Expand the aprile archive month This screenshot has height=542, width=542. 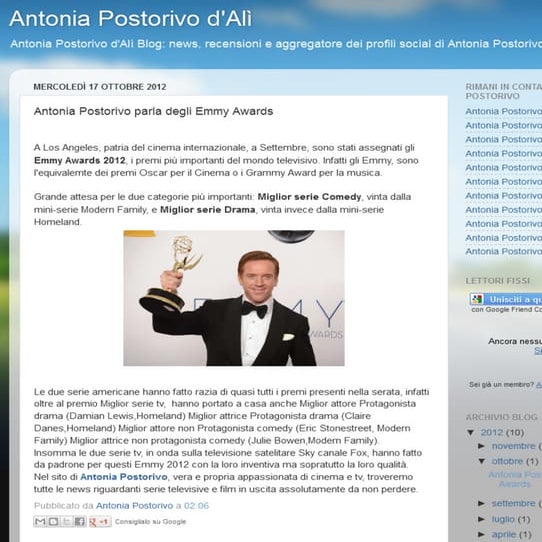coord(482,534)
